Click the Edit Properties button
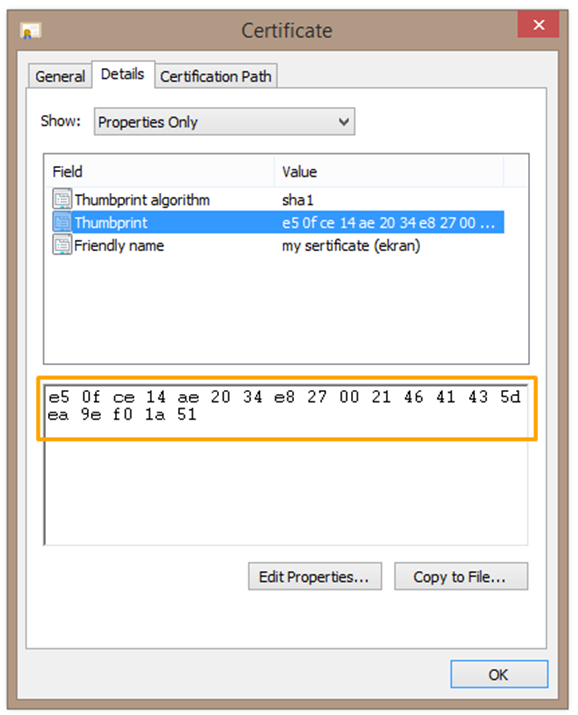This screenshot has height=715, width=578. (315, 576)
